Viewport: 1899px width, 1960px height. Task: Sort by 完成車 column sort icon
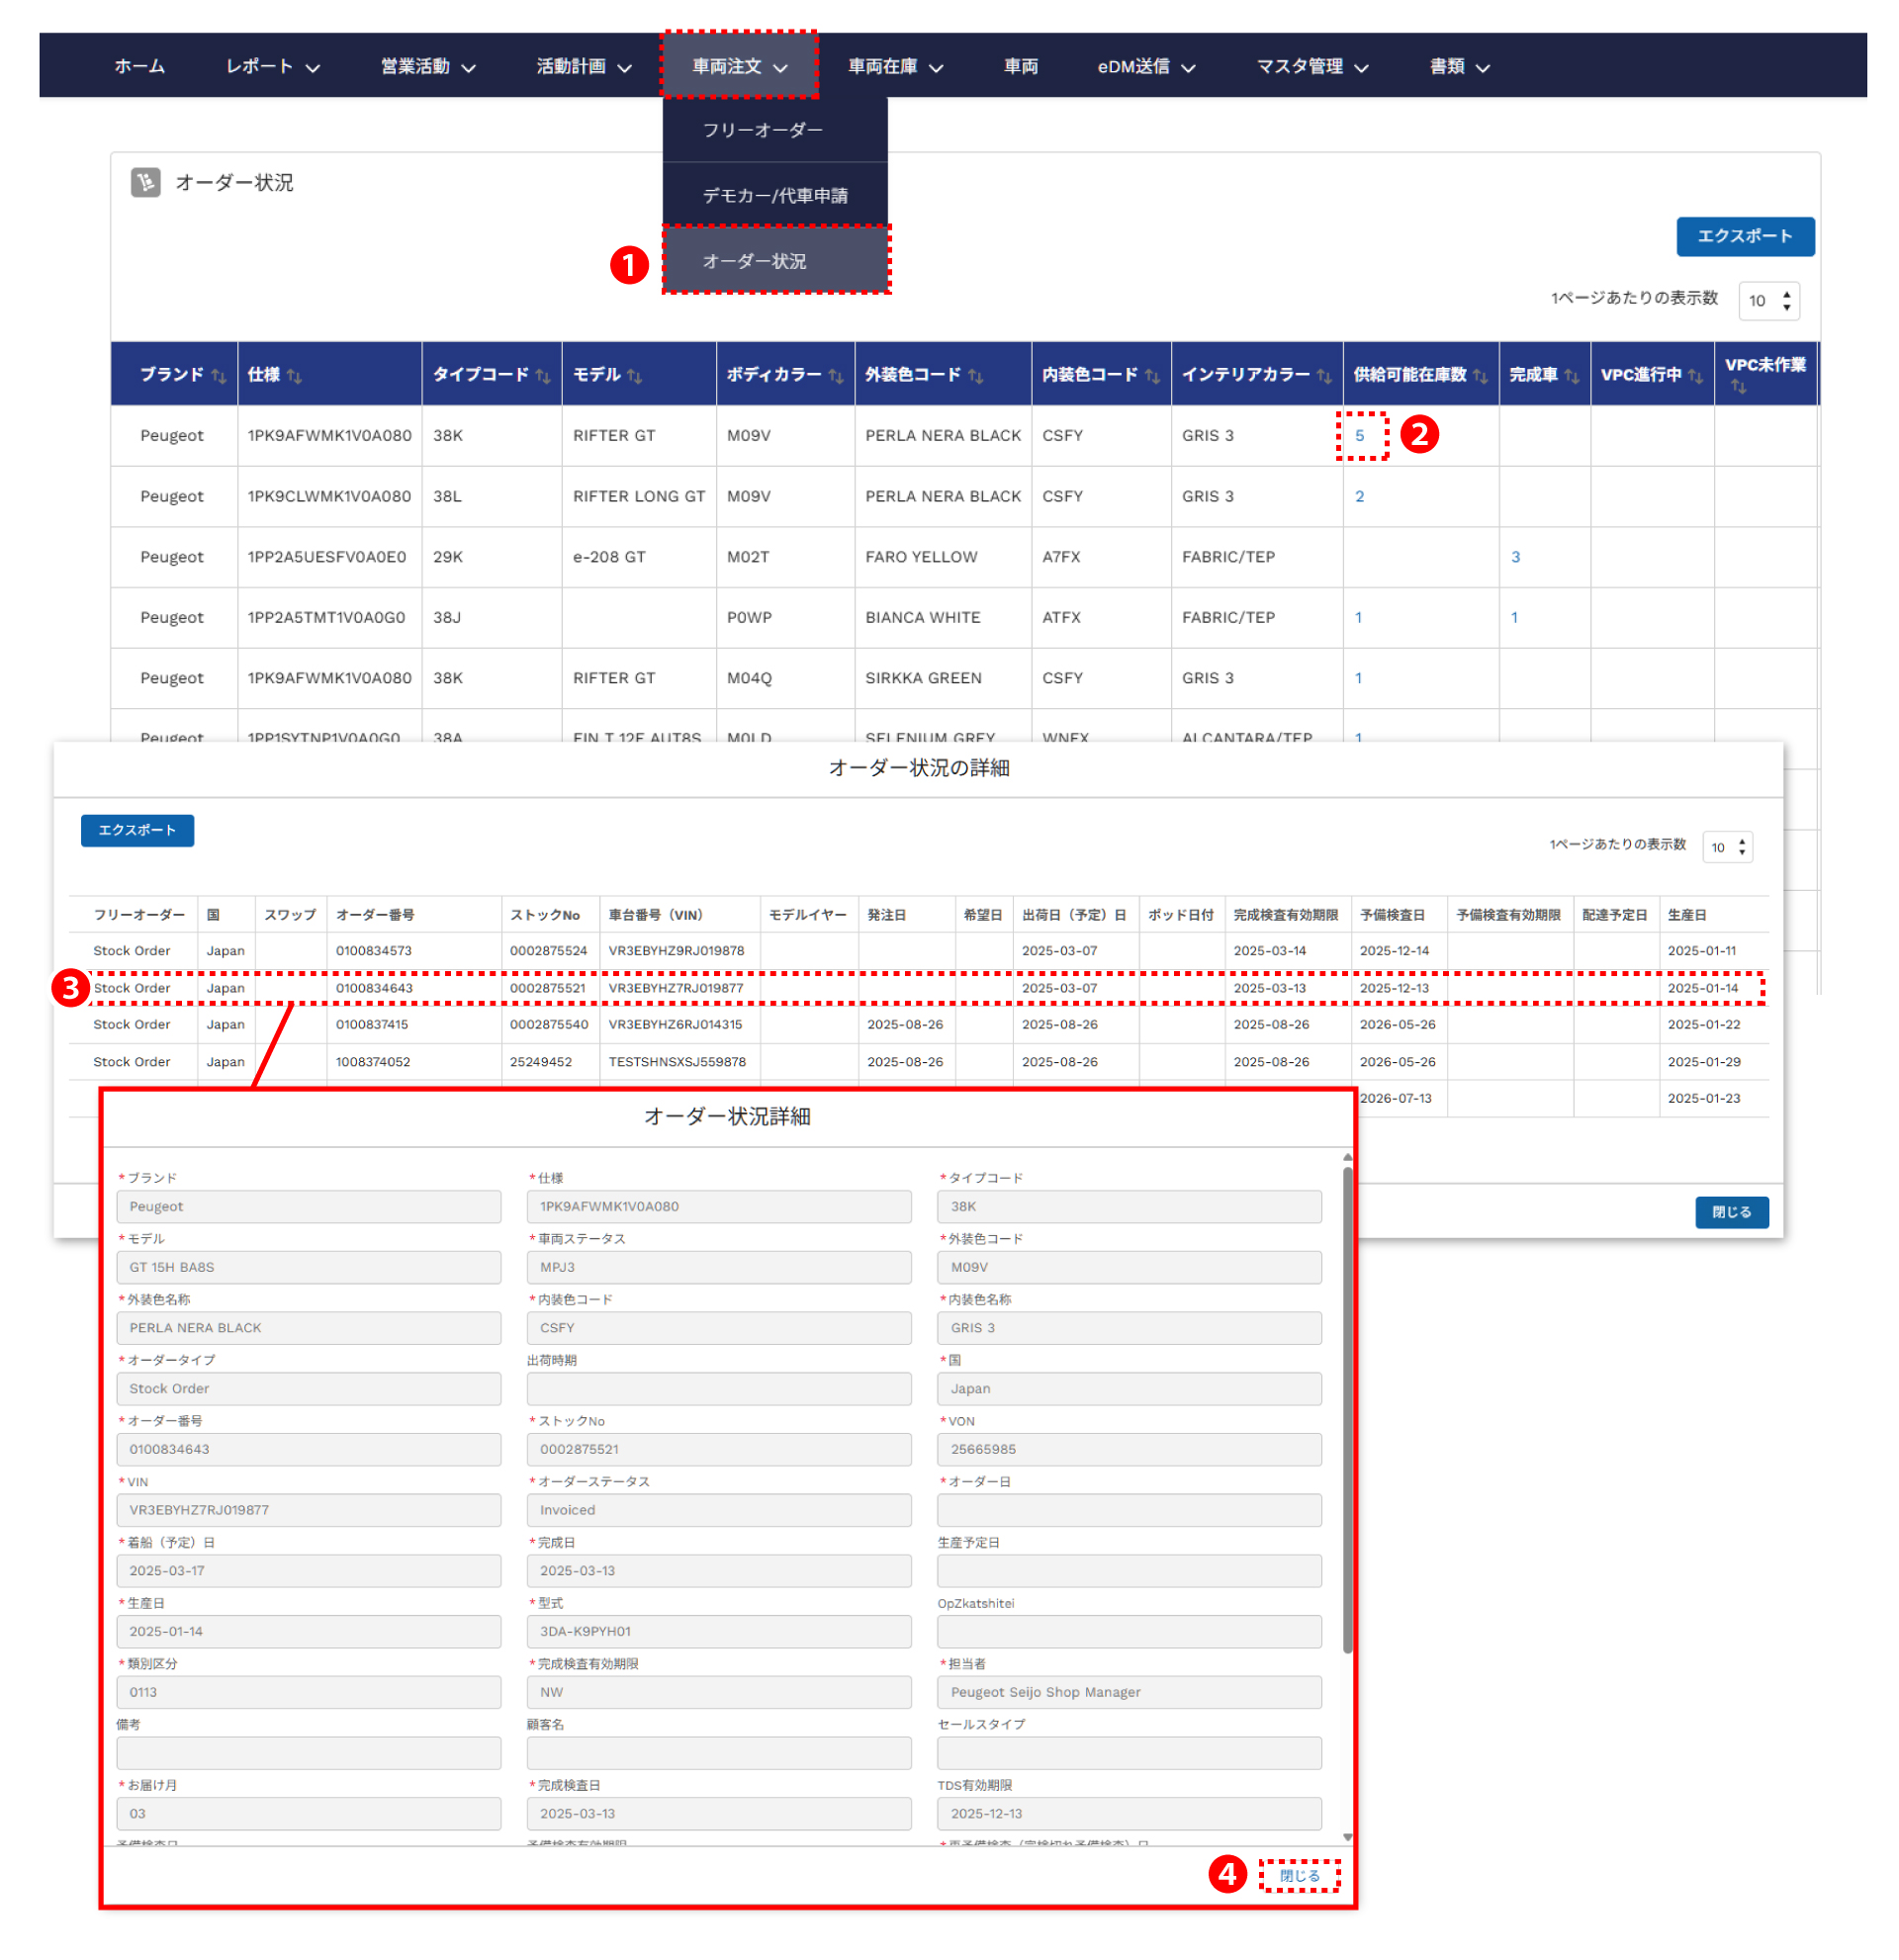click(1570, 375)
